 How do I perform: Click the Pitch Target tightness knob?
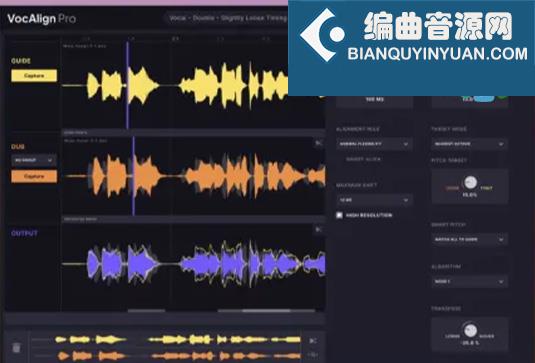[x=470, y=183]
